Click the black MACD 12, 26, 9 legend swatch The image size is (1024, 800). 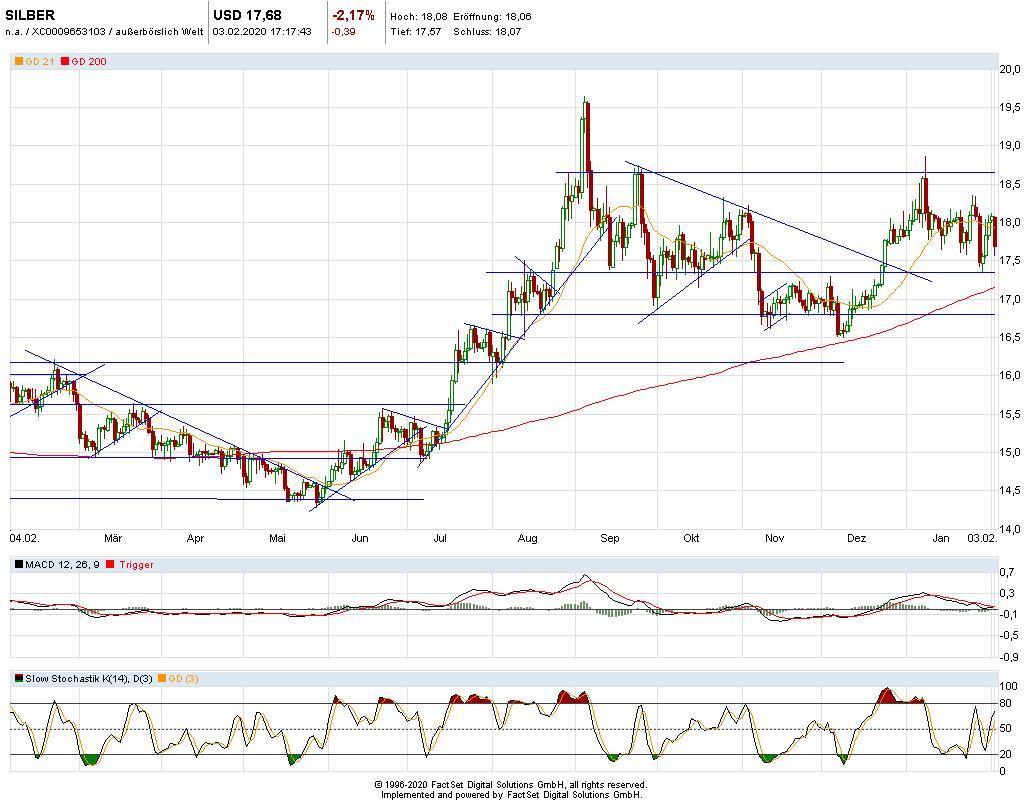(18, 565)
